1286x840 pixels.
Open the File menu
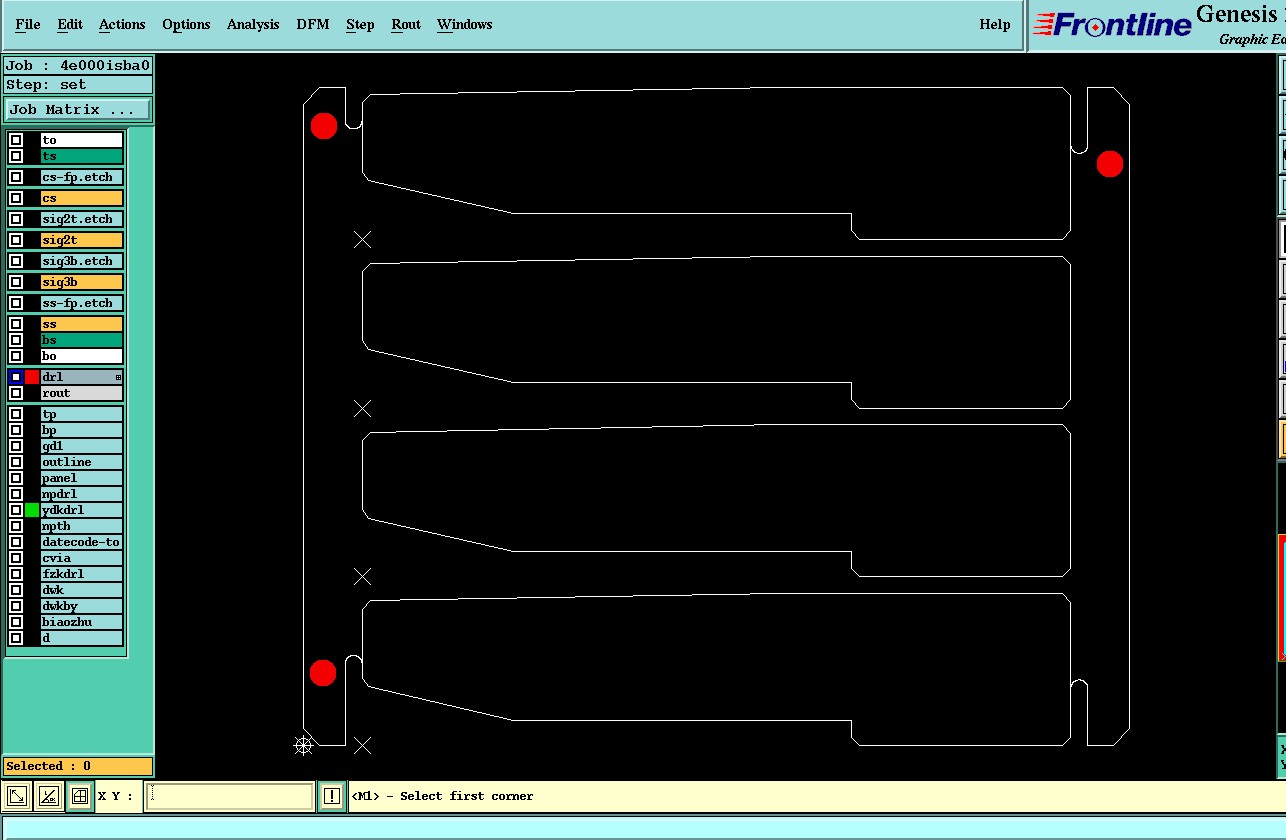28,24
